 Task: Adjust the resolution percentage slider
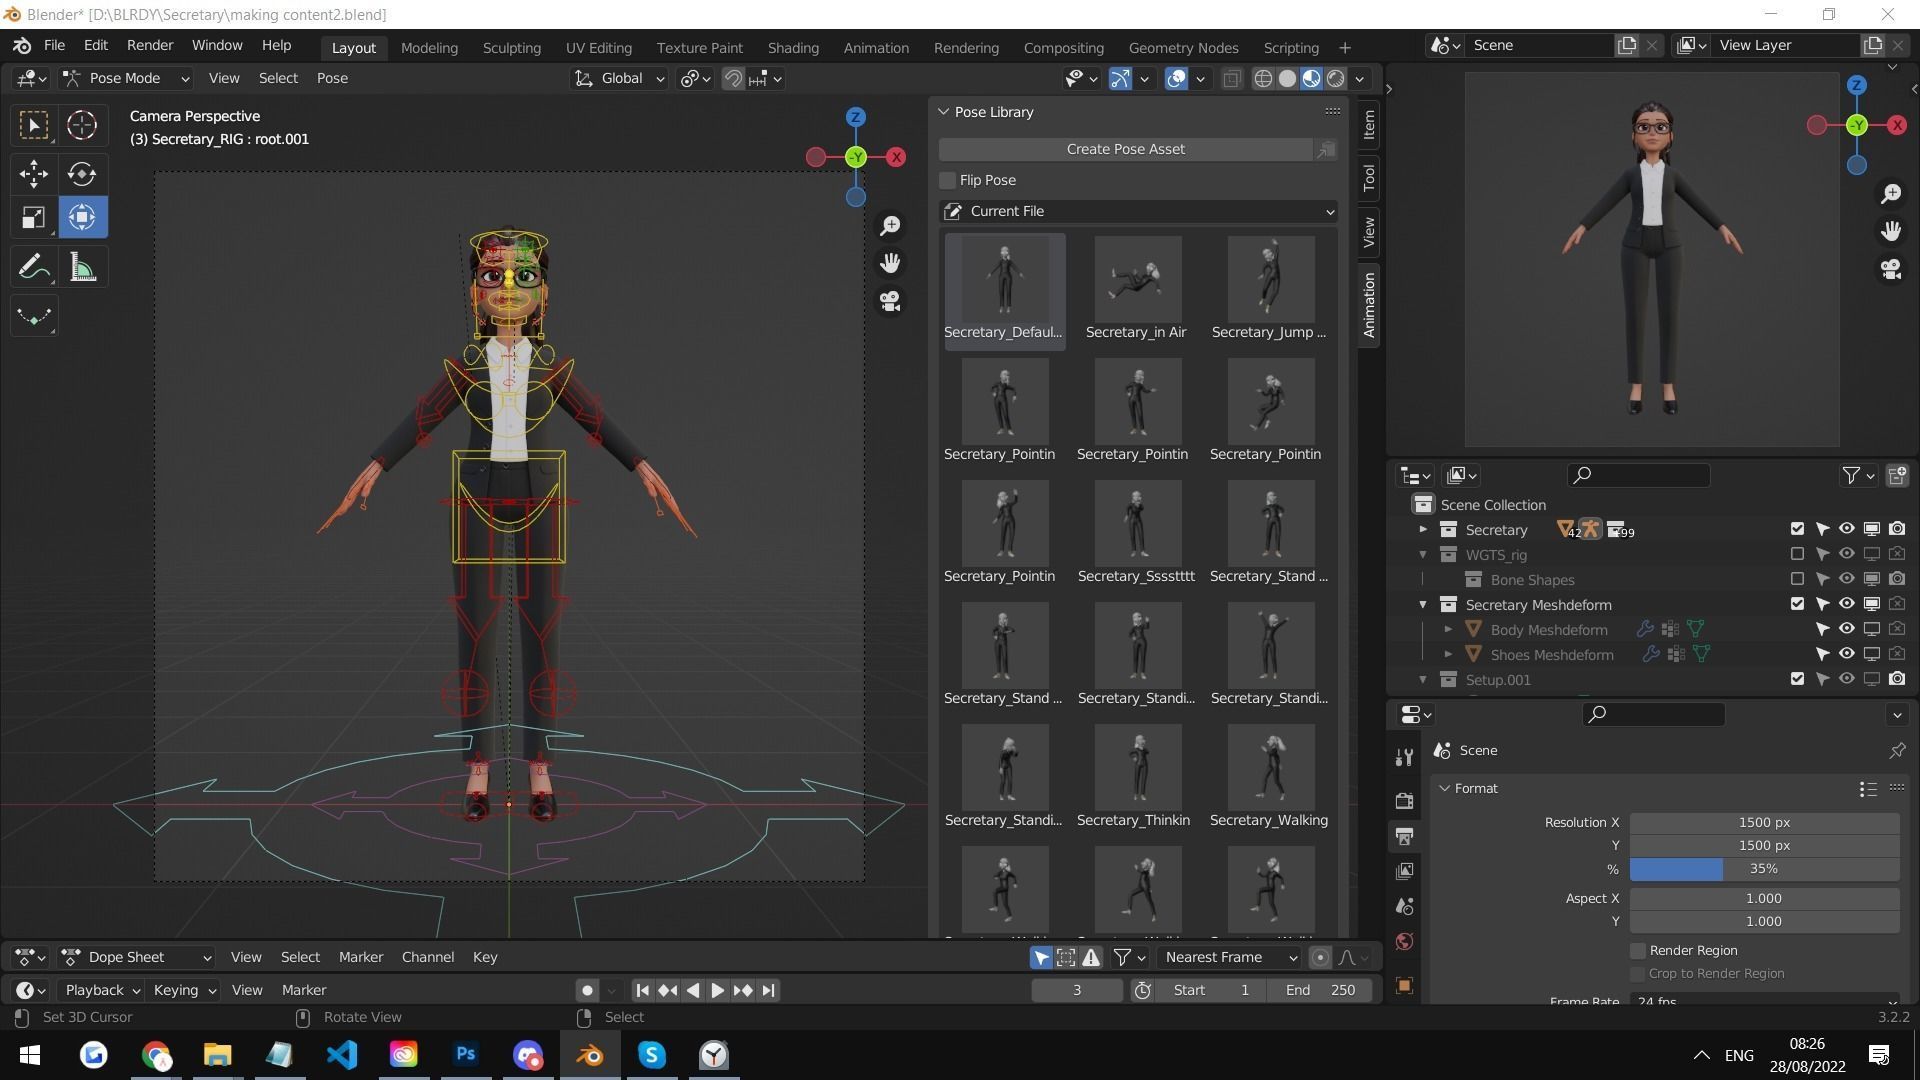pyautogui.click(x=1764, y=869)
